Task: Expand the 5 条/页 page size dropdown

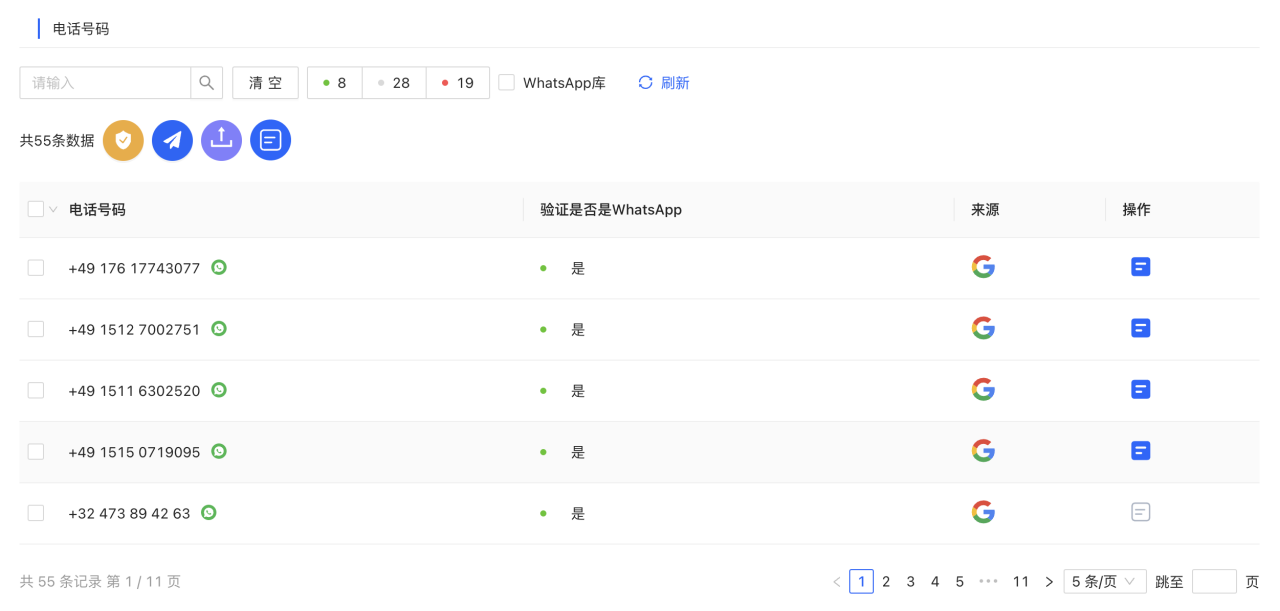Action: point(1104,581)
